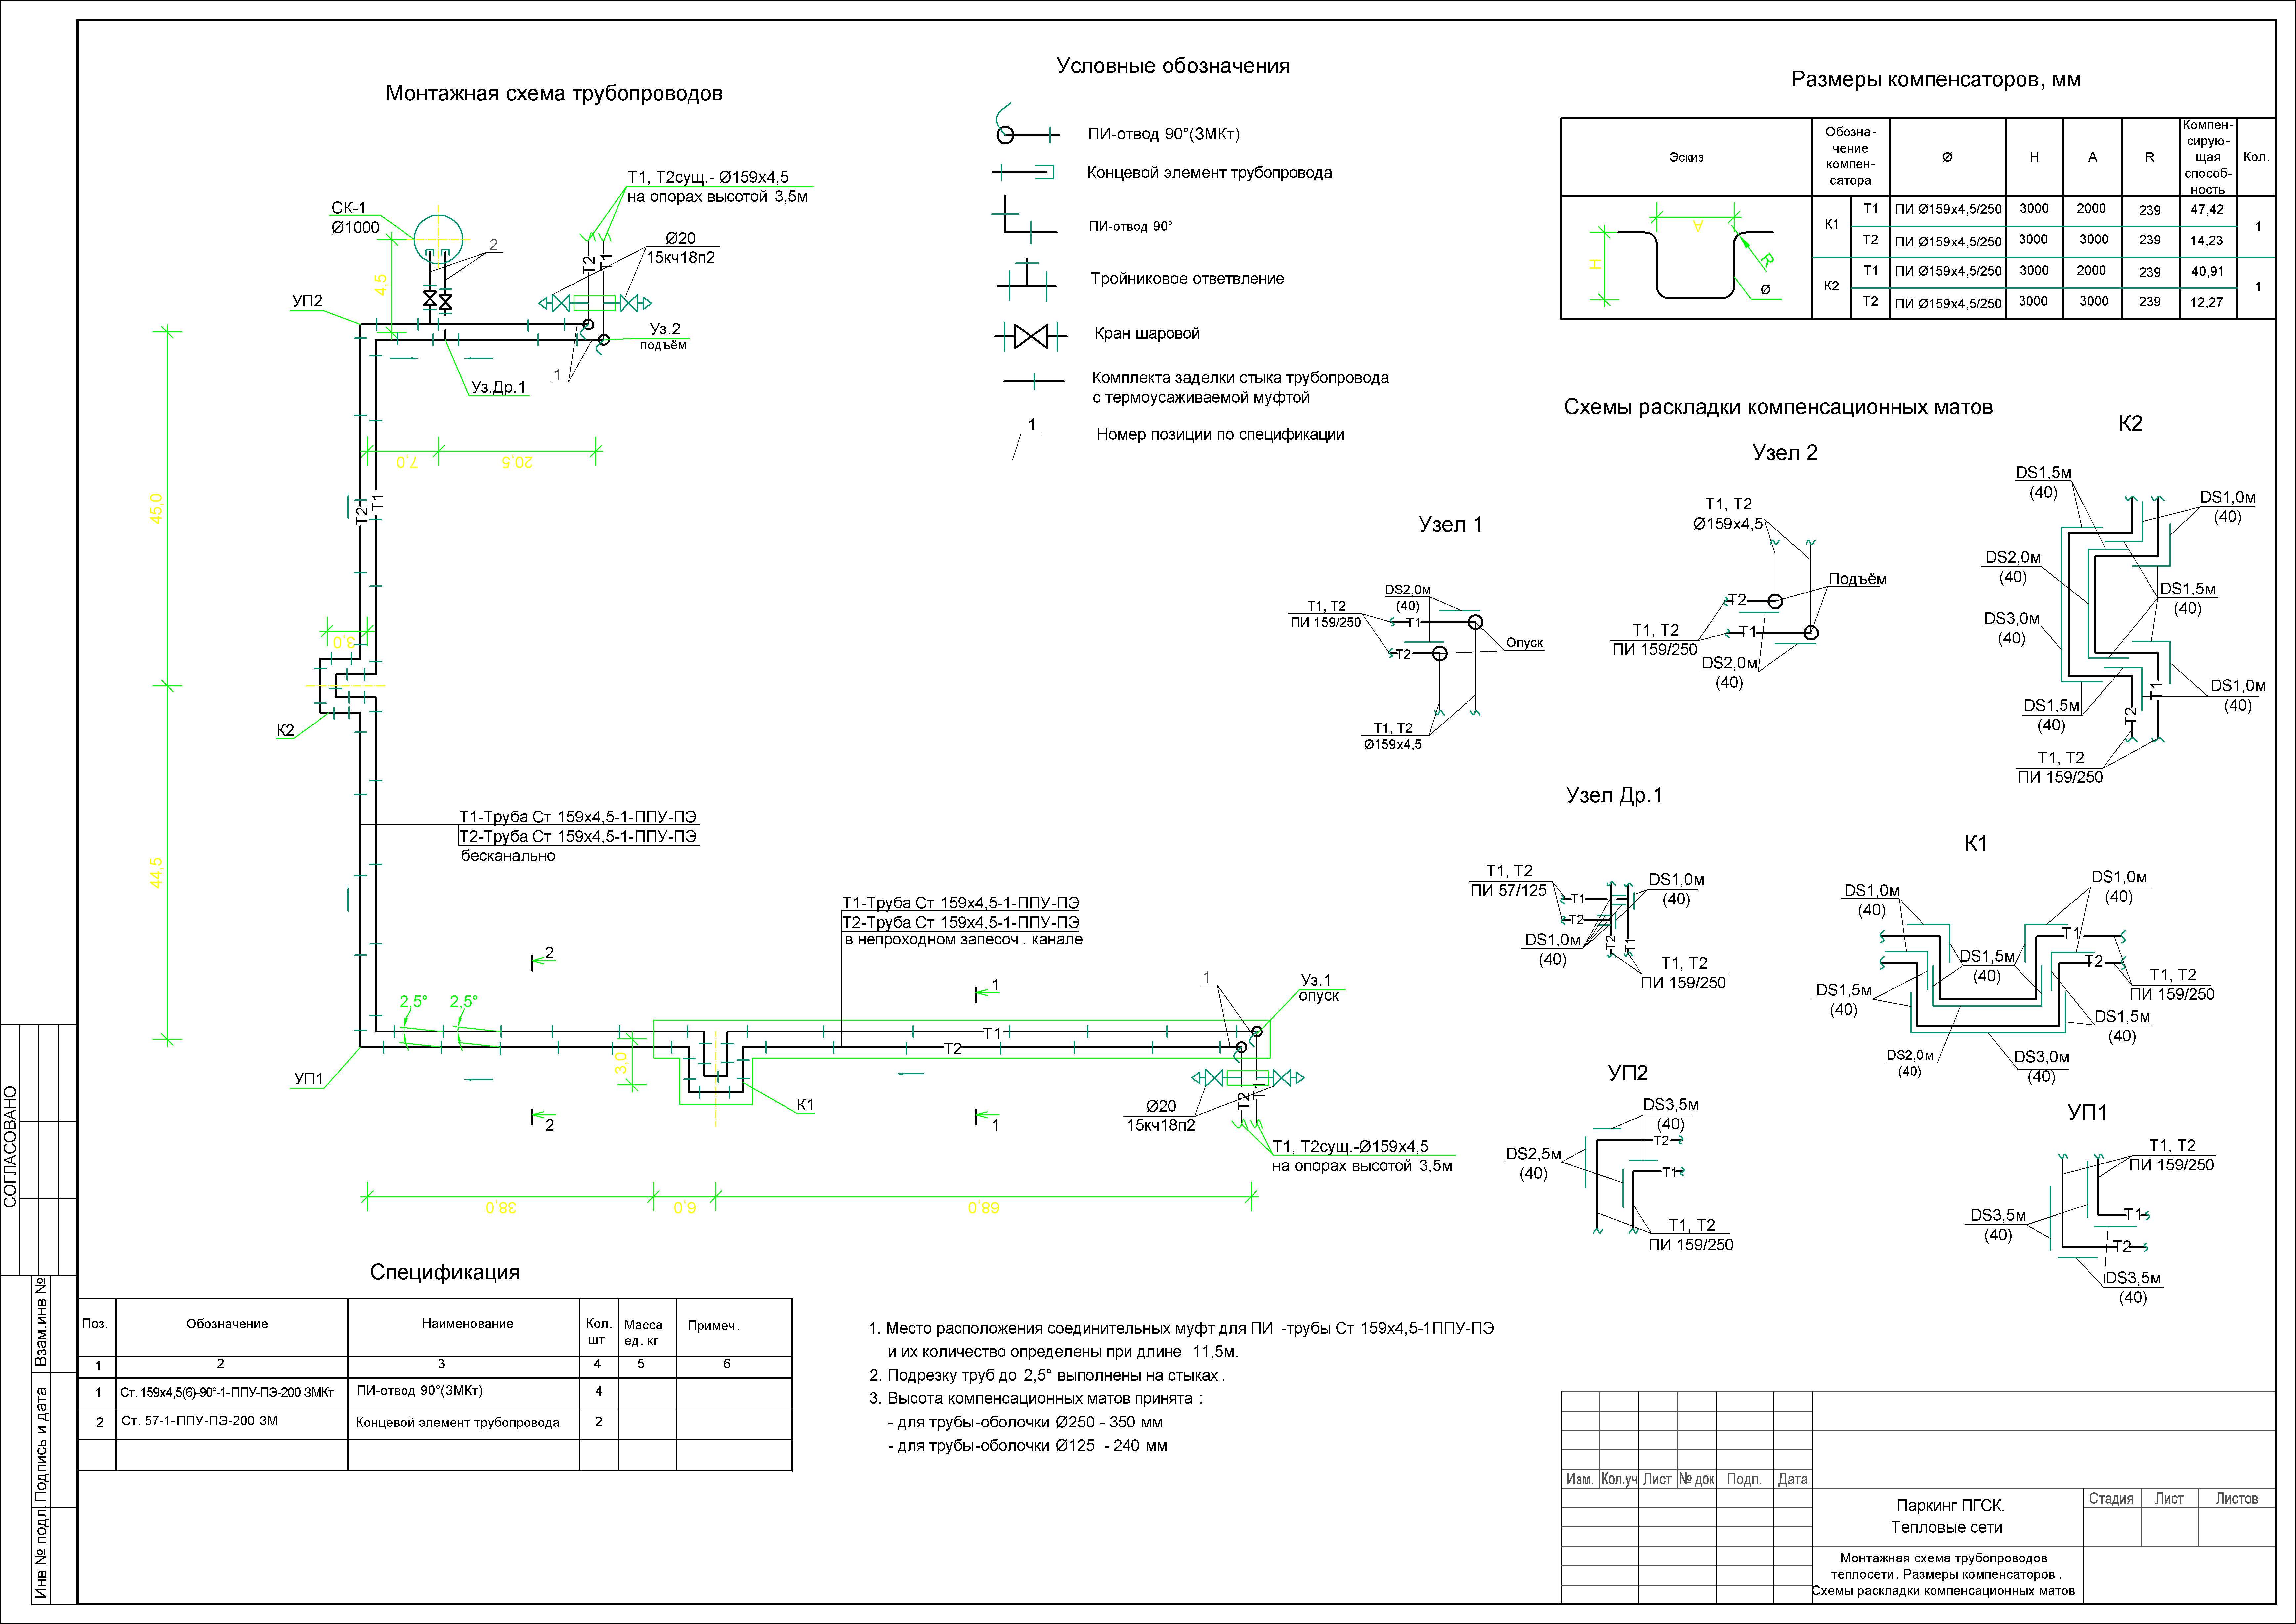
Task: Click the Примеч. column header
Action: (x=713, y=1326)
